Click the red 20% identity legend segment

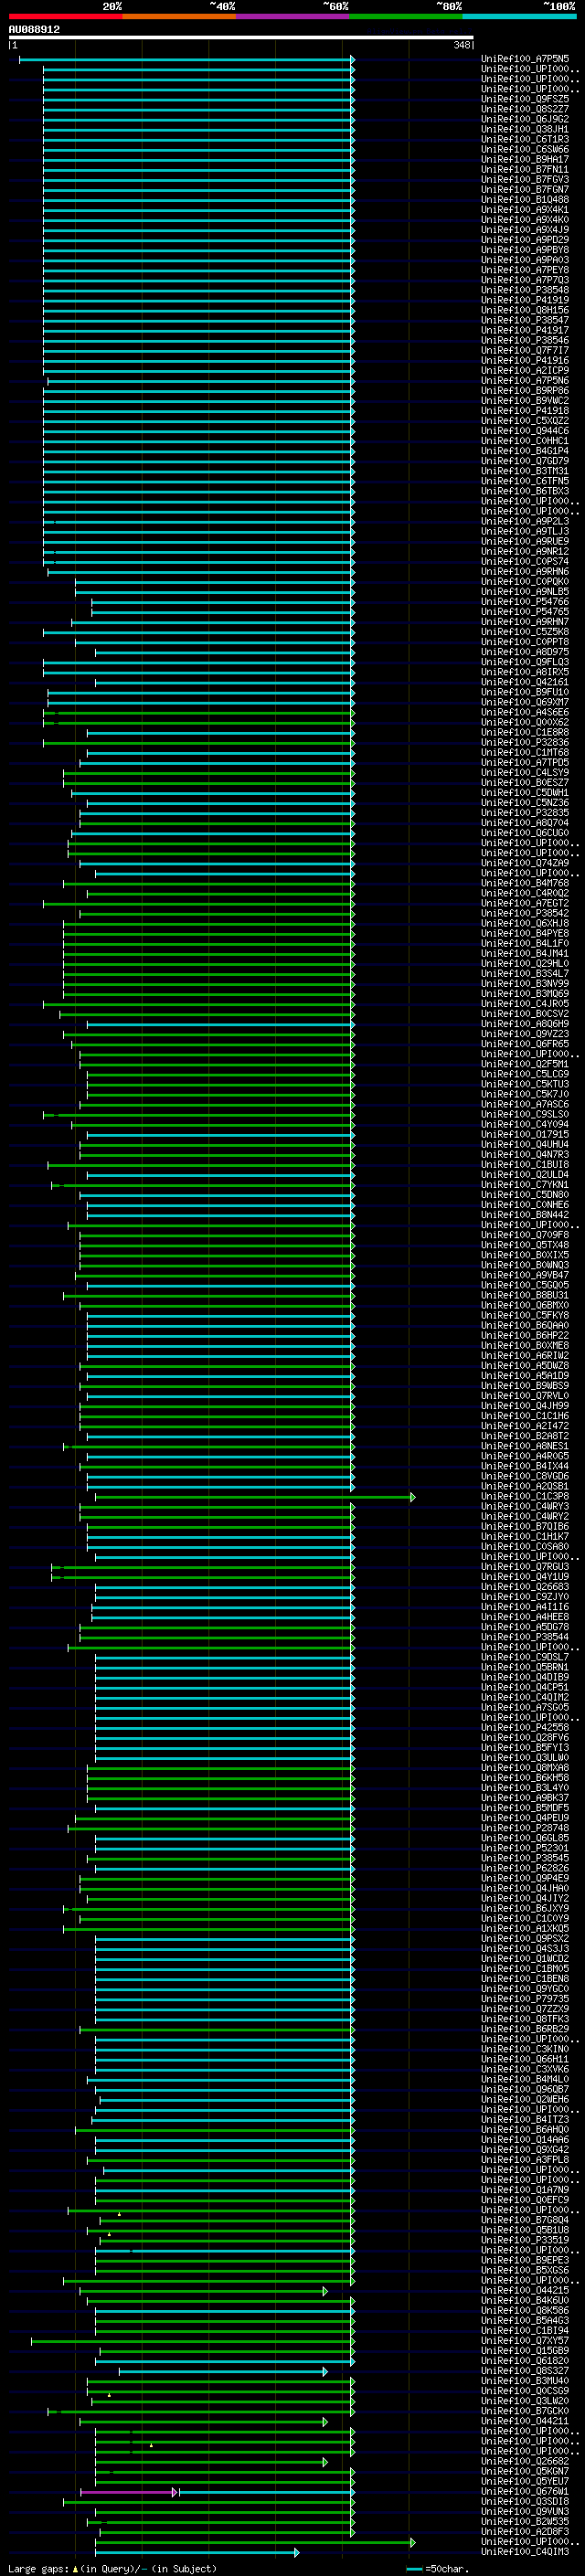pos(65,16)
